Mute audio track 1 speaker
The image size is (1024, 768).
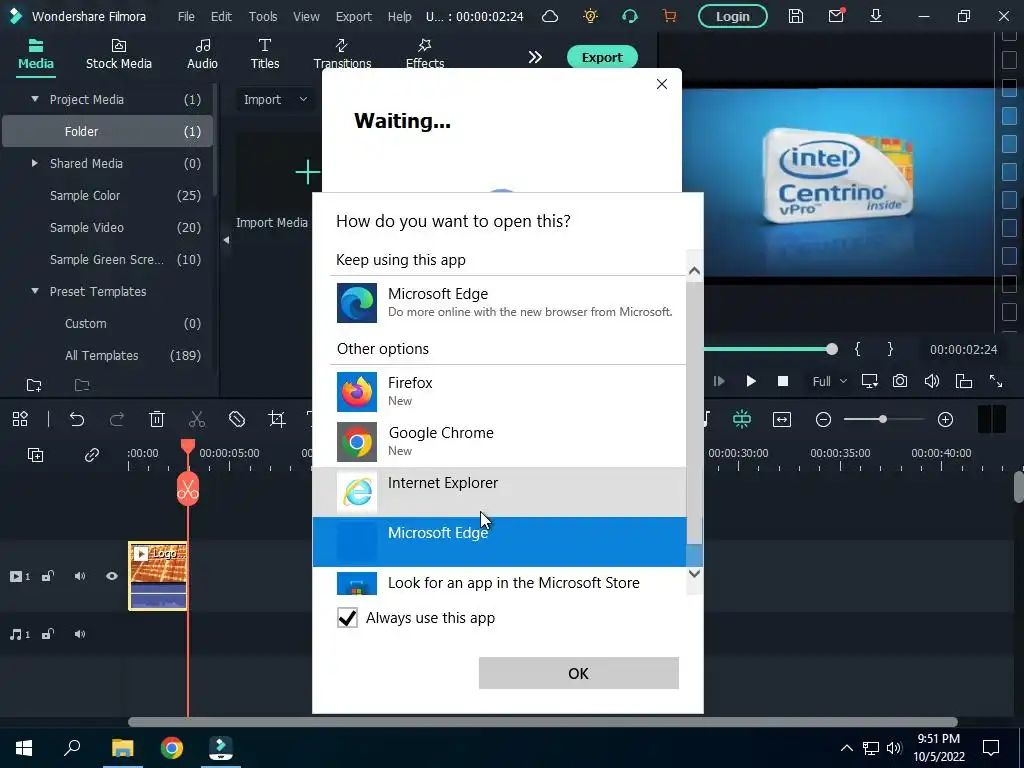tap(80, 634)
